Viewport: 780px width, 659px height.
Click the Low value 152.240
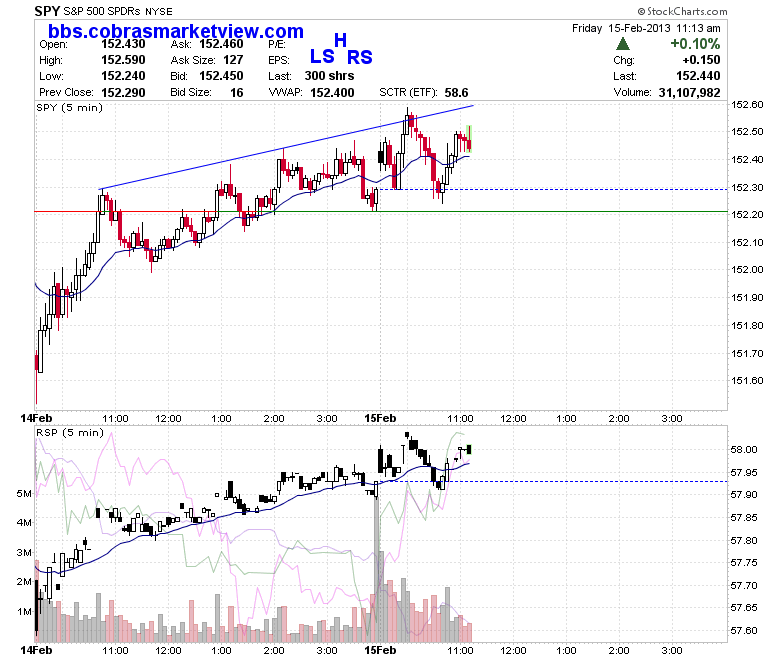click(x=123, y=76)
